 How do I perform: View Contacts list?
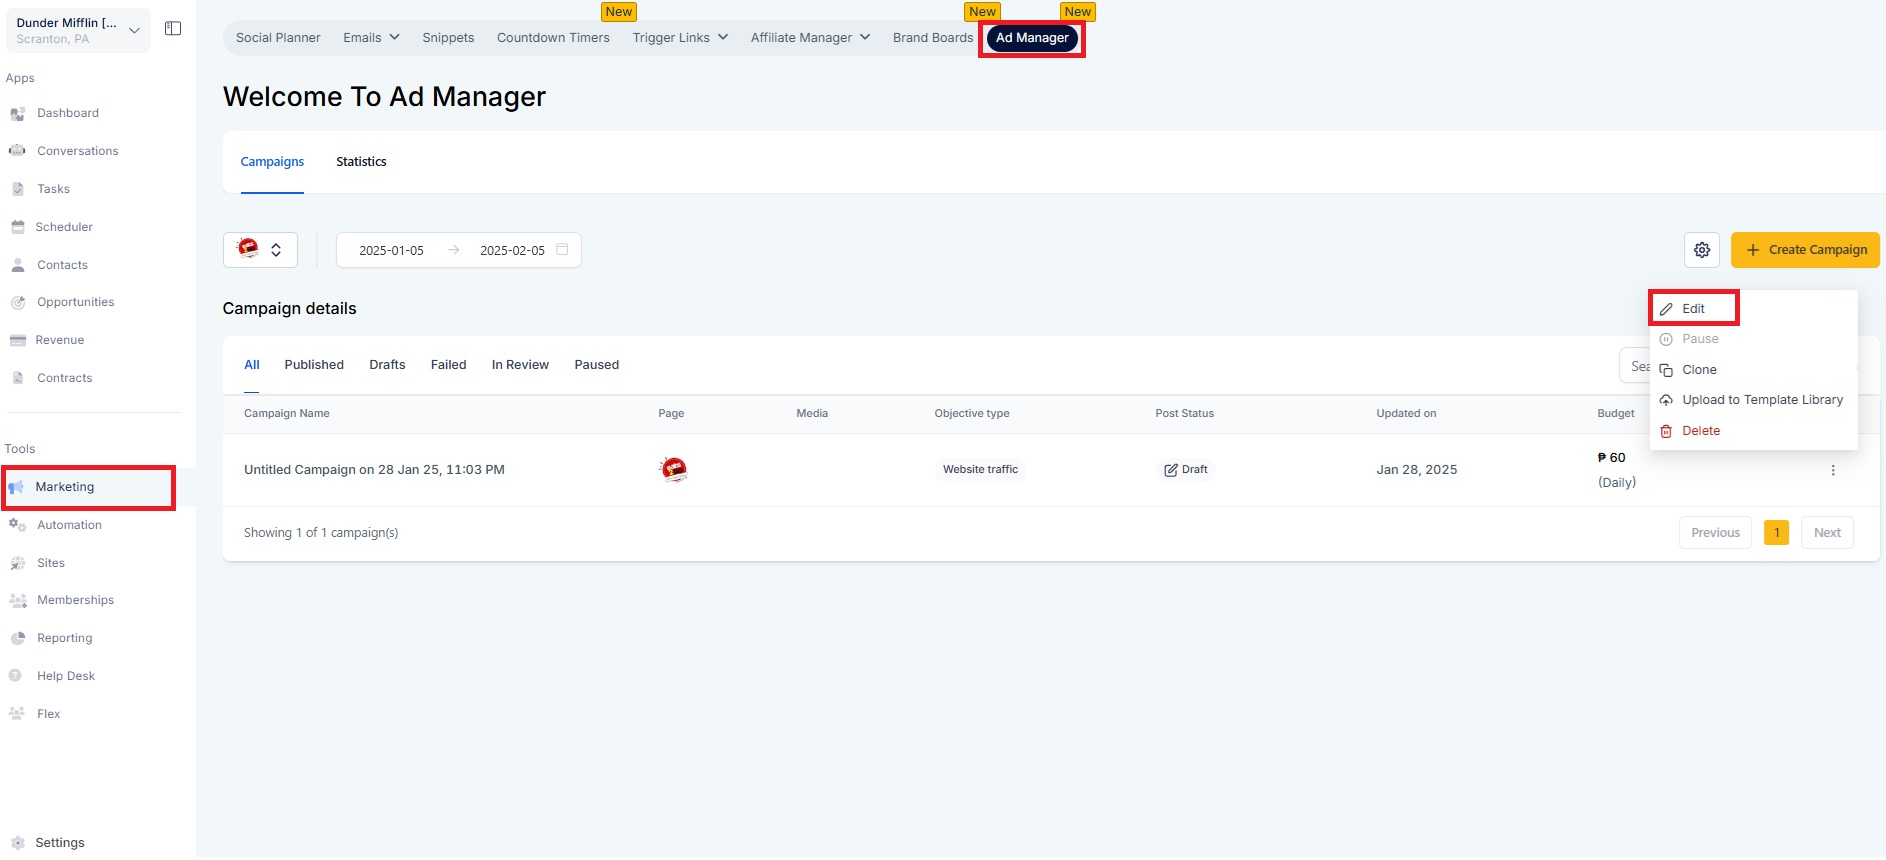tap(62, 265)
